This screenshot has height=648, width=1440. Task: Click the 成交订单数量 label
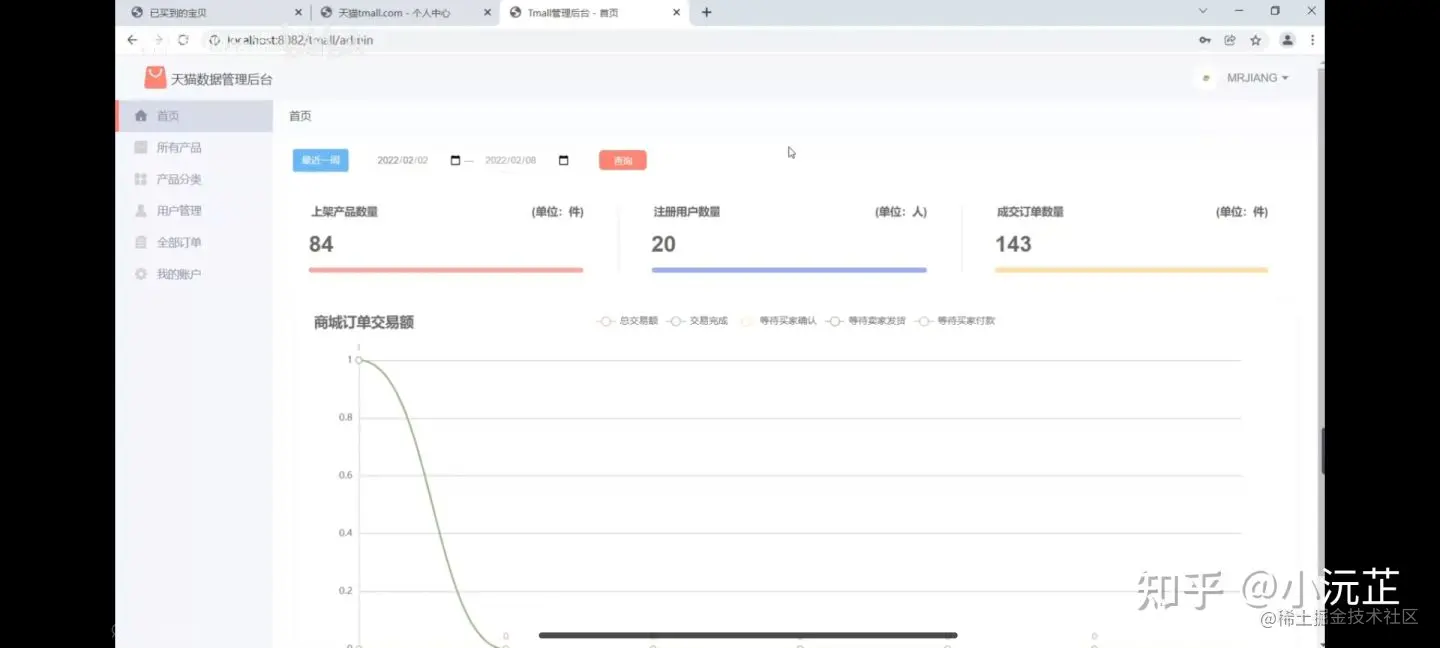1030,212
